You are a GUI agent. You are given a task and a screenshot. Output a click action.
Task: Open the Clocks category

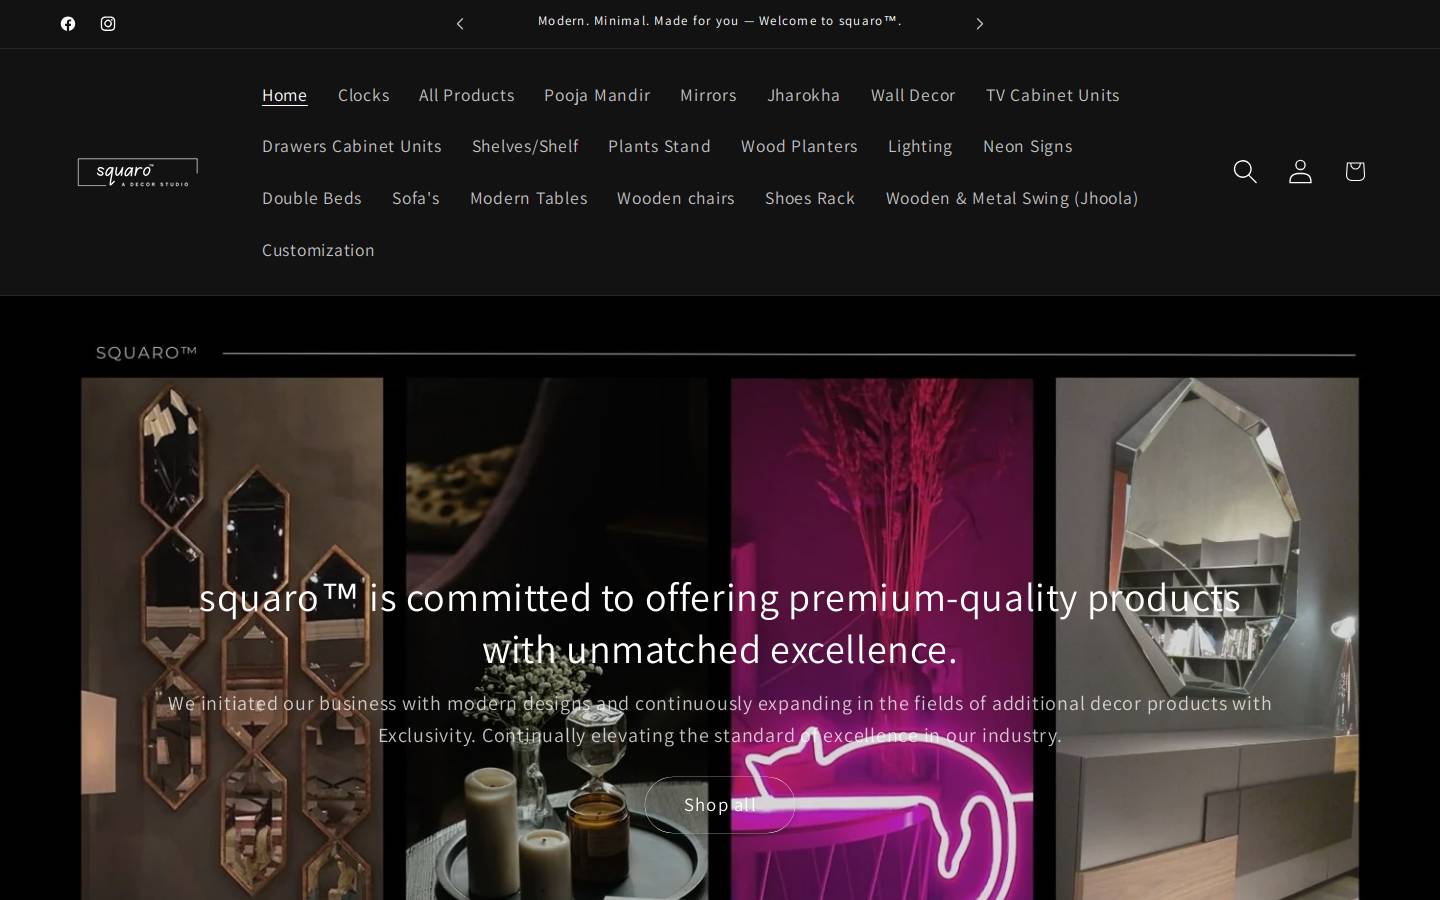(364, 95)
